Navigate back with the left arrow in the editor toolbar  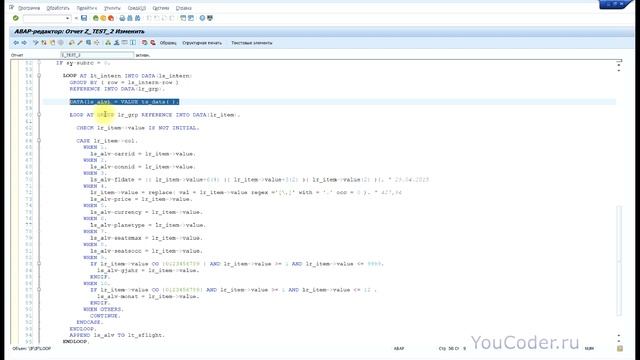pyautogui.click(x=16, y=42)
